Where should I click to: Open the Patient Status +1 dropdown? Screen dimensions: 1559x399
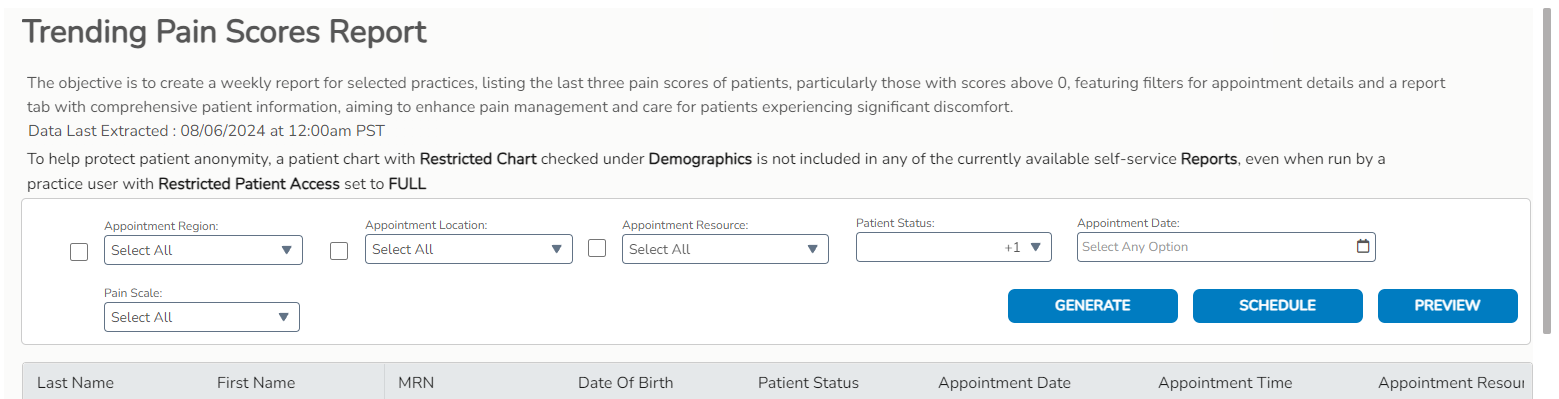[x=954, y=247]
